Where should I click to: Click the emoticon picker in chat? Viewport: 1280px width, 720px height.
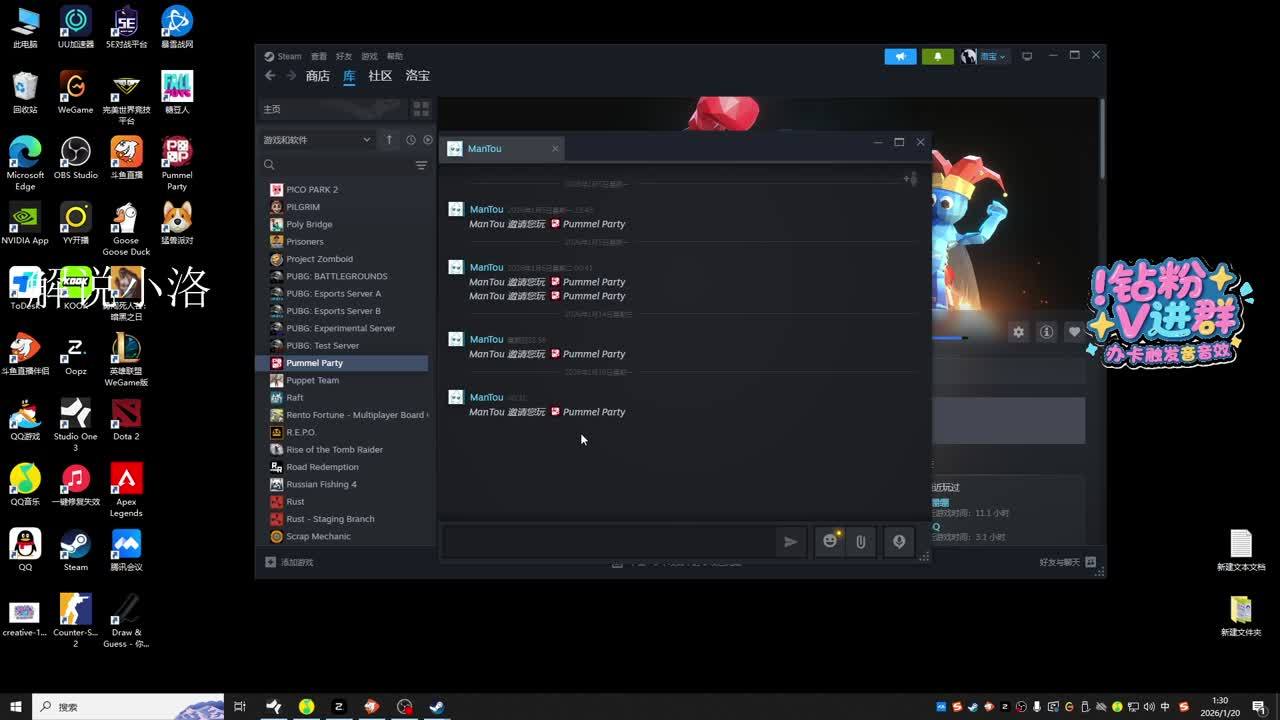pyautogui.click(x=829, y=541)
